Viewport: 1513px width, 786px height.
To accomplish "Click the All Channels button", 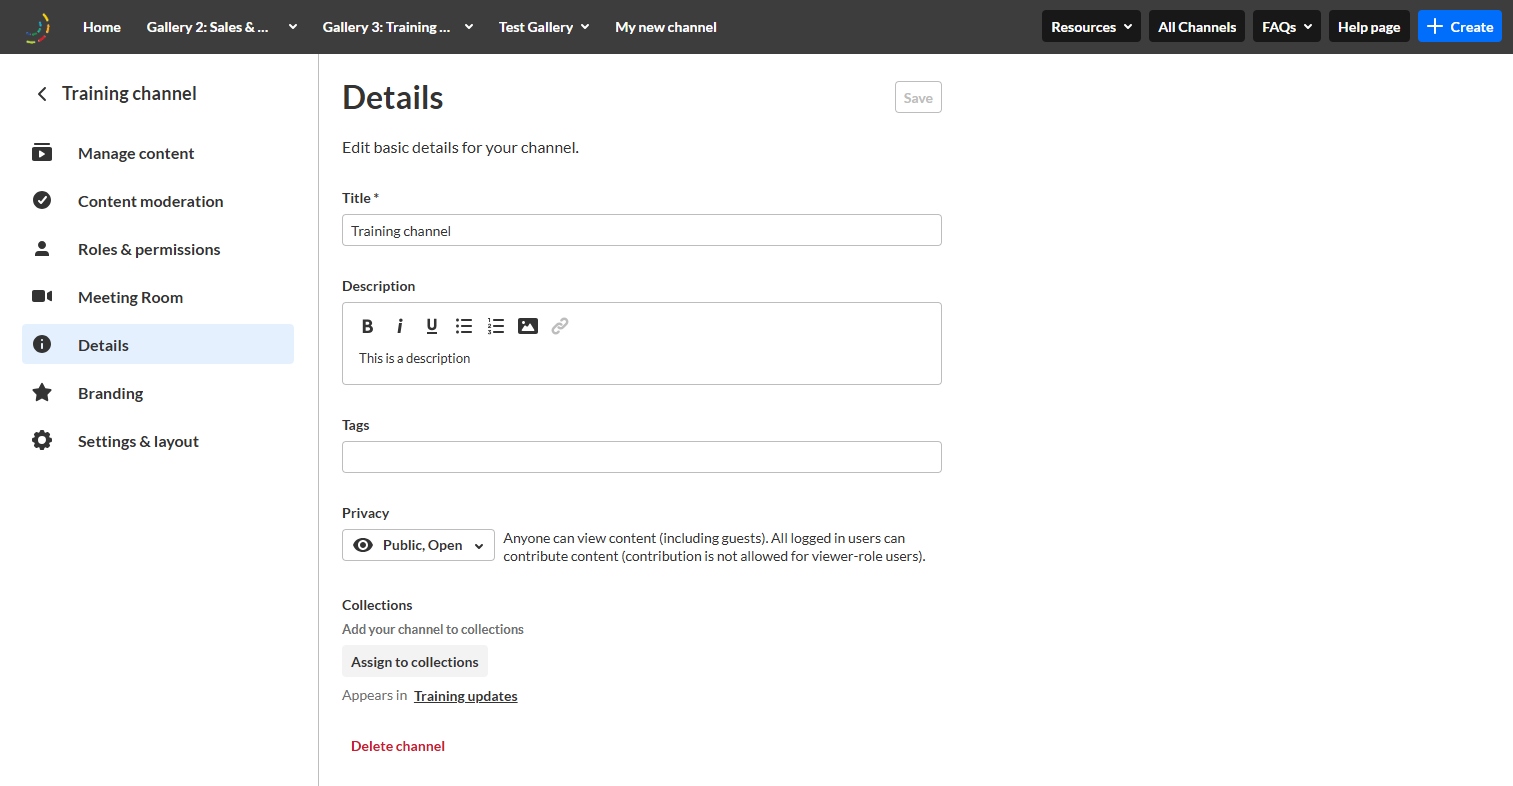I will (1197, 27).
